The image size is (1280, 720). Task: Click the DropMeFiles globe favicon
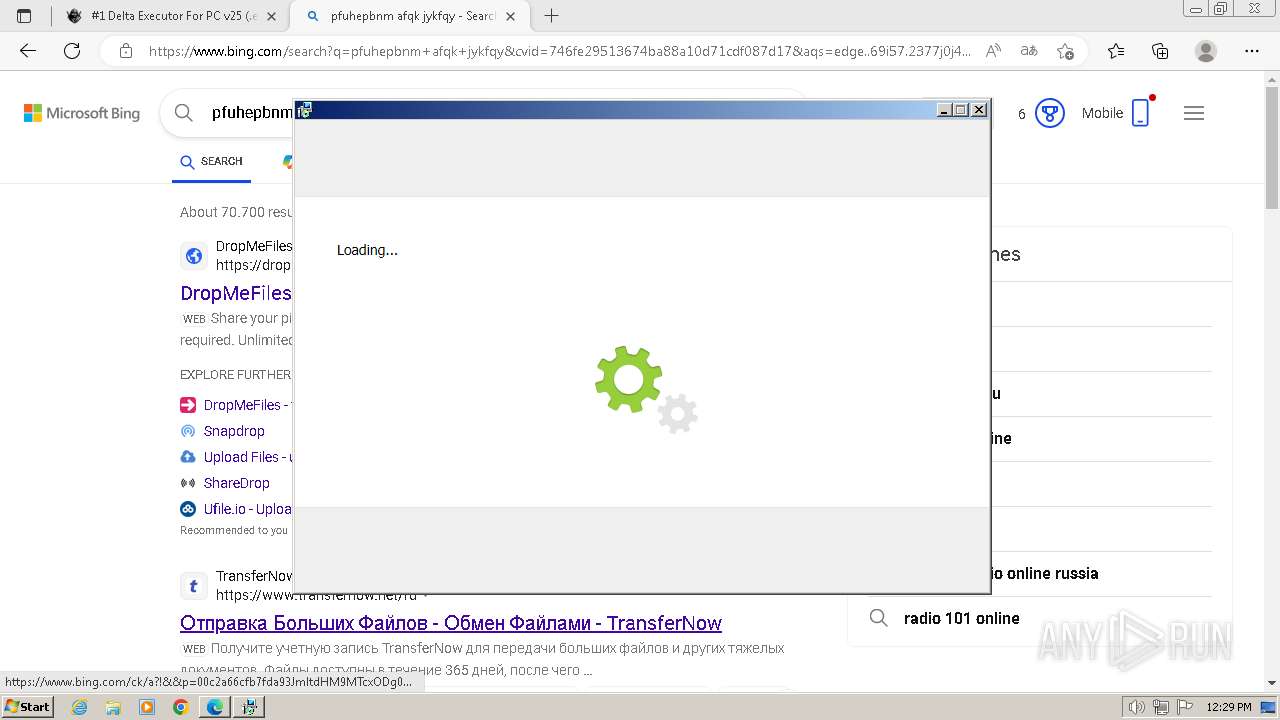[x=194, y=255]
